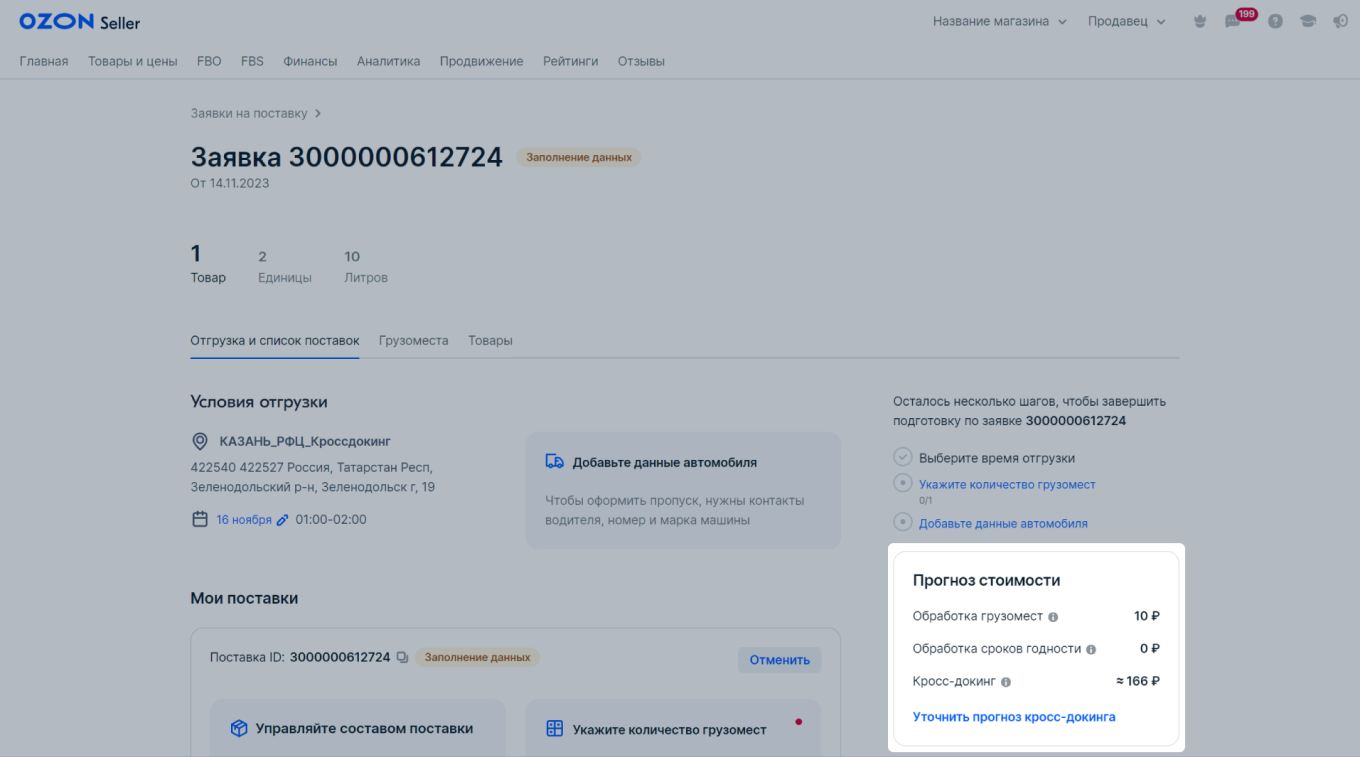Image resolution: width=1360 pixels, height=757 pixels.
Task: Click the truck icon in vehicle card
Action: (555, 462)
